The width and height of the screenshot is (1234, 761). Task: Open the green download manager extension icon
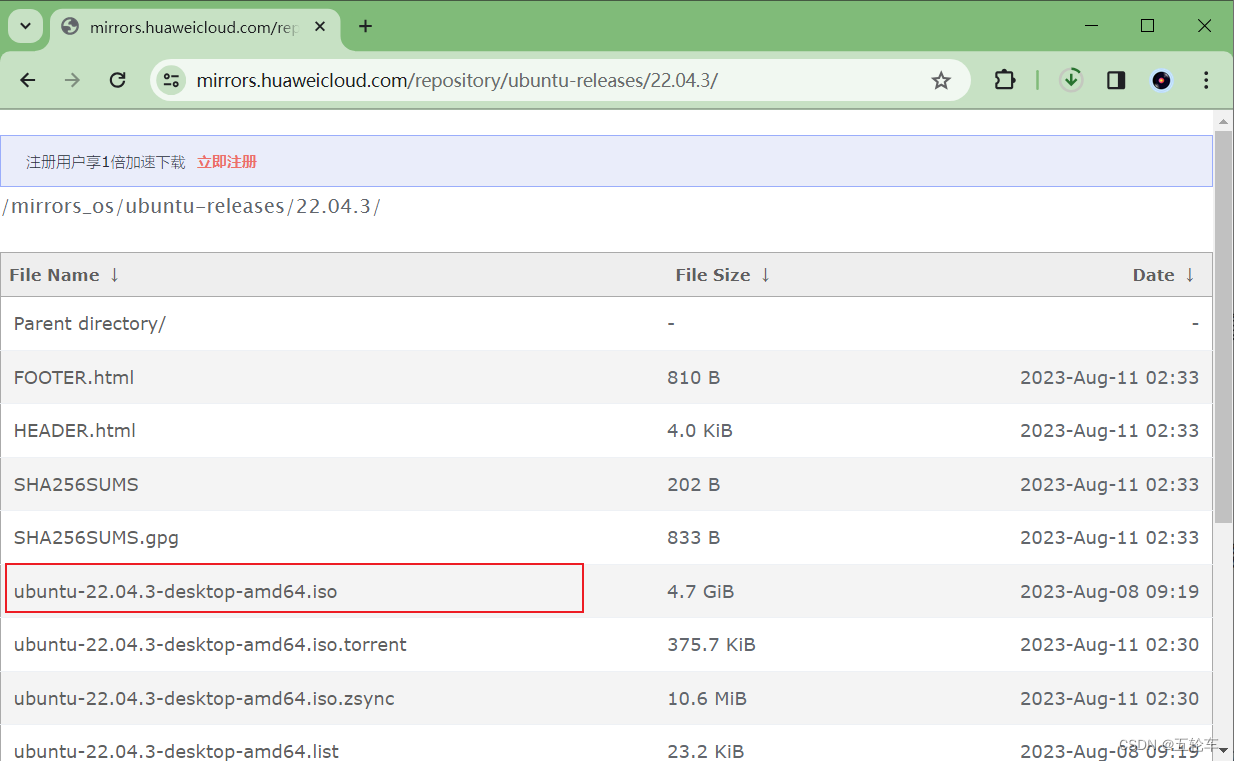pyautogui.click(x=1071, y=80)
